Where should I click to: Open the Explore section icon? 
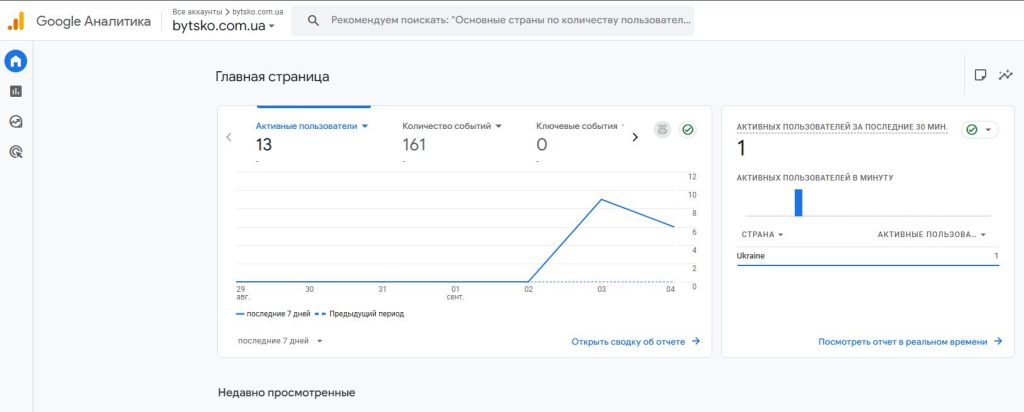point(16,122)
